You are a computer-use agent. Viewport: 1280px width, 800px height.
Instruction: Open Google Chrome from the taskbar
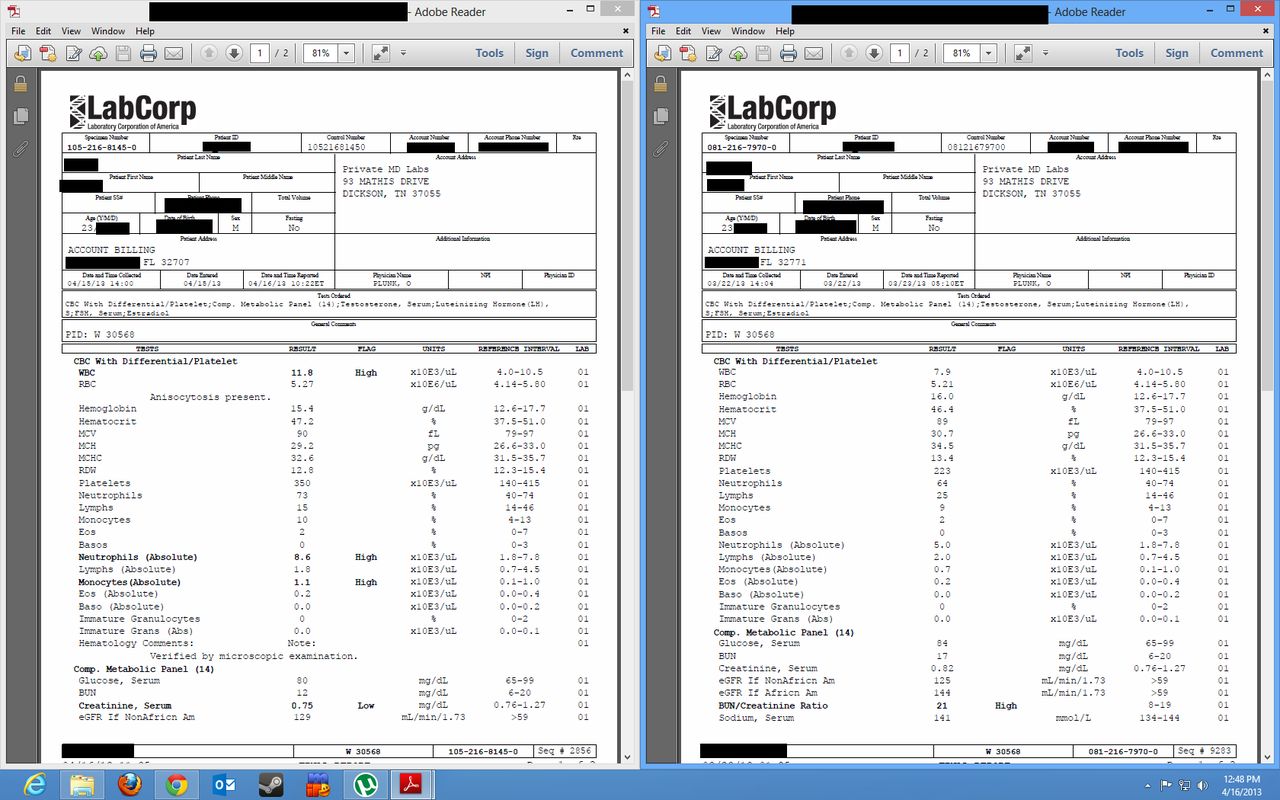click(177, 784)
